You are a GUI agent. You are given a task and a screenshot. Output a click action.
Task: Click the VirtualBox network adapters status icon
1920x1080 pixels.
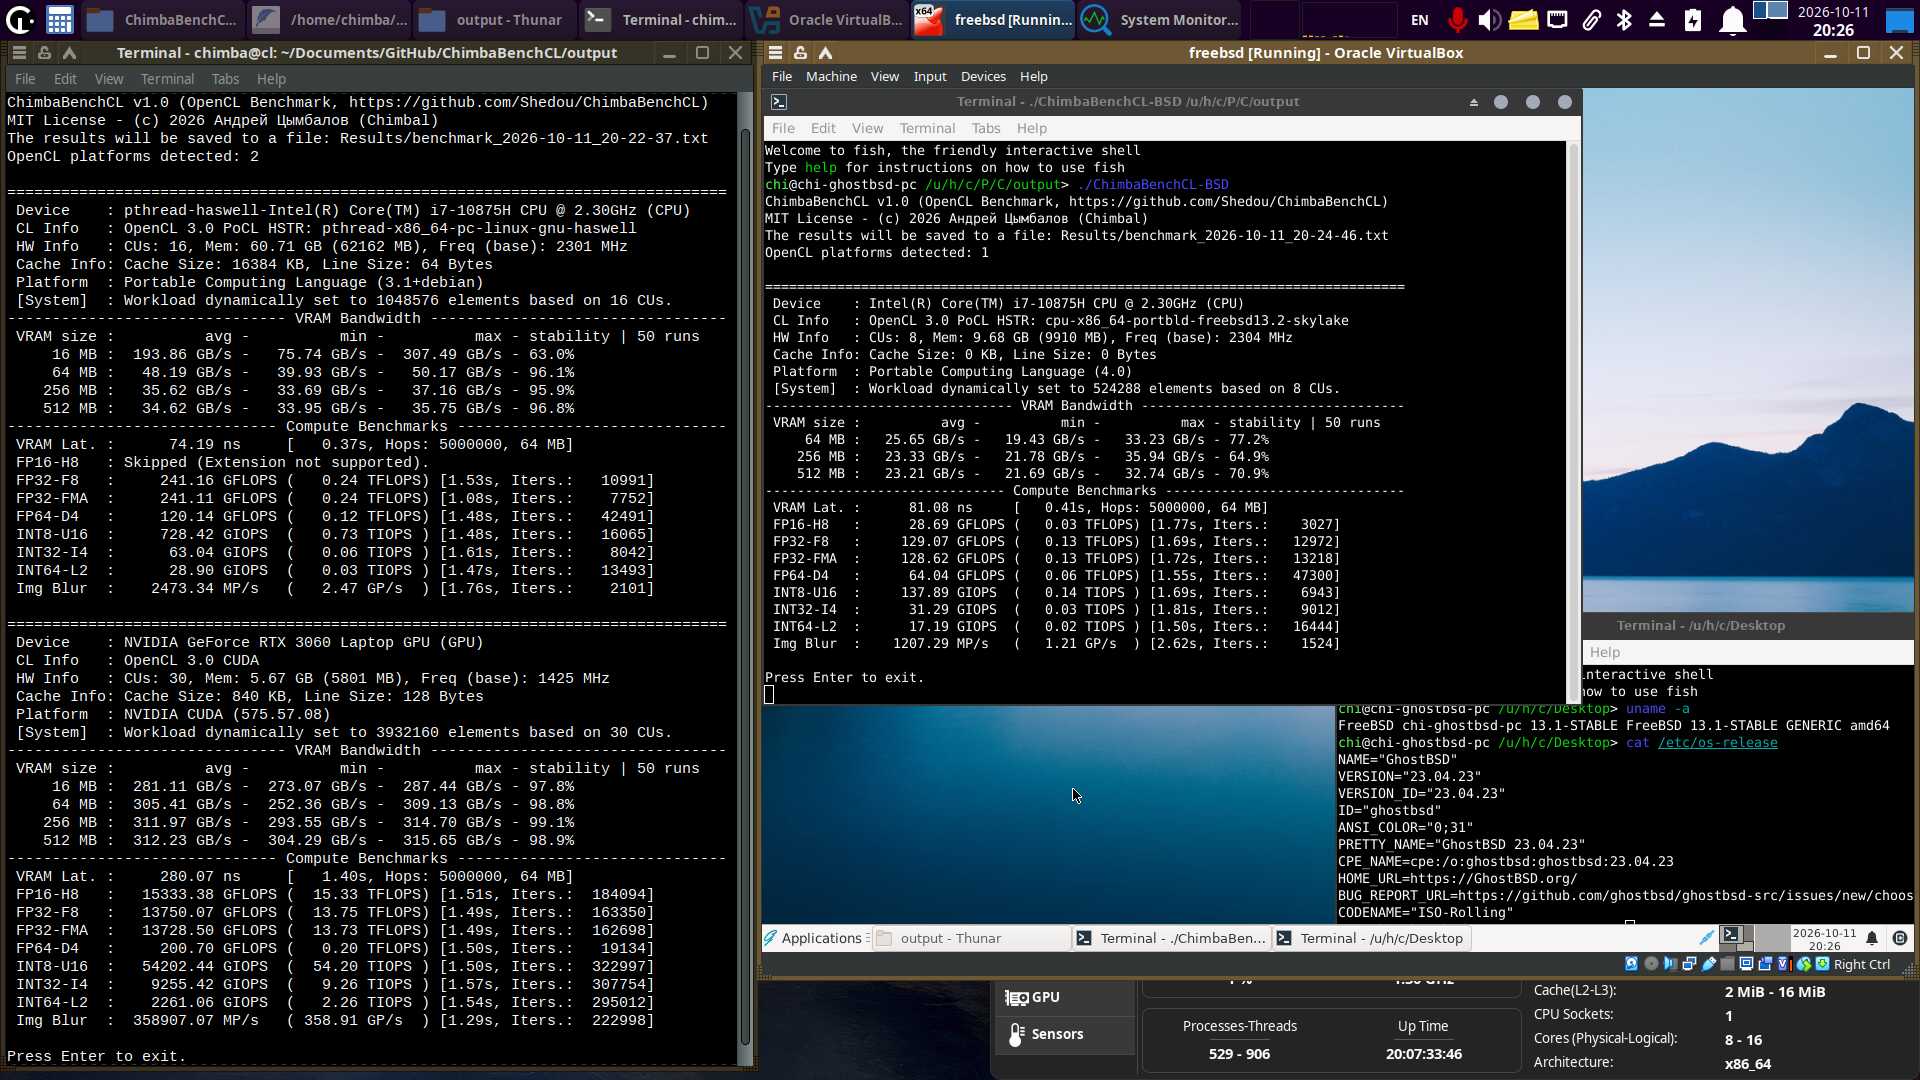tap(1689, 964)
